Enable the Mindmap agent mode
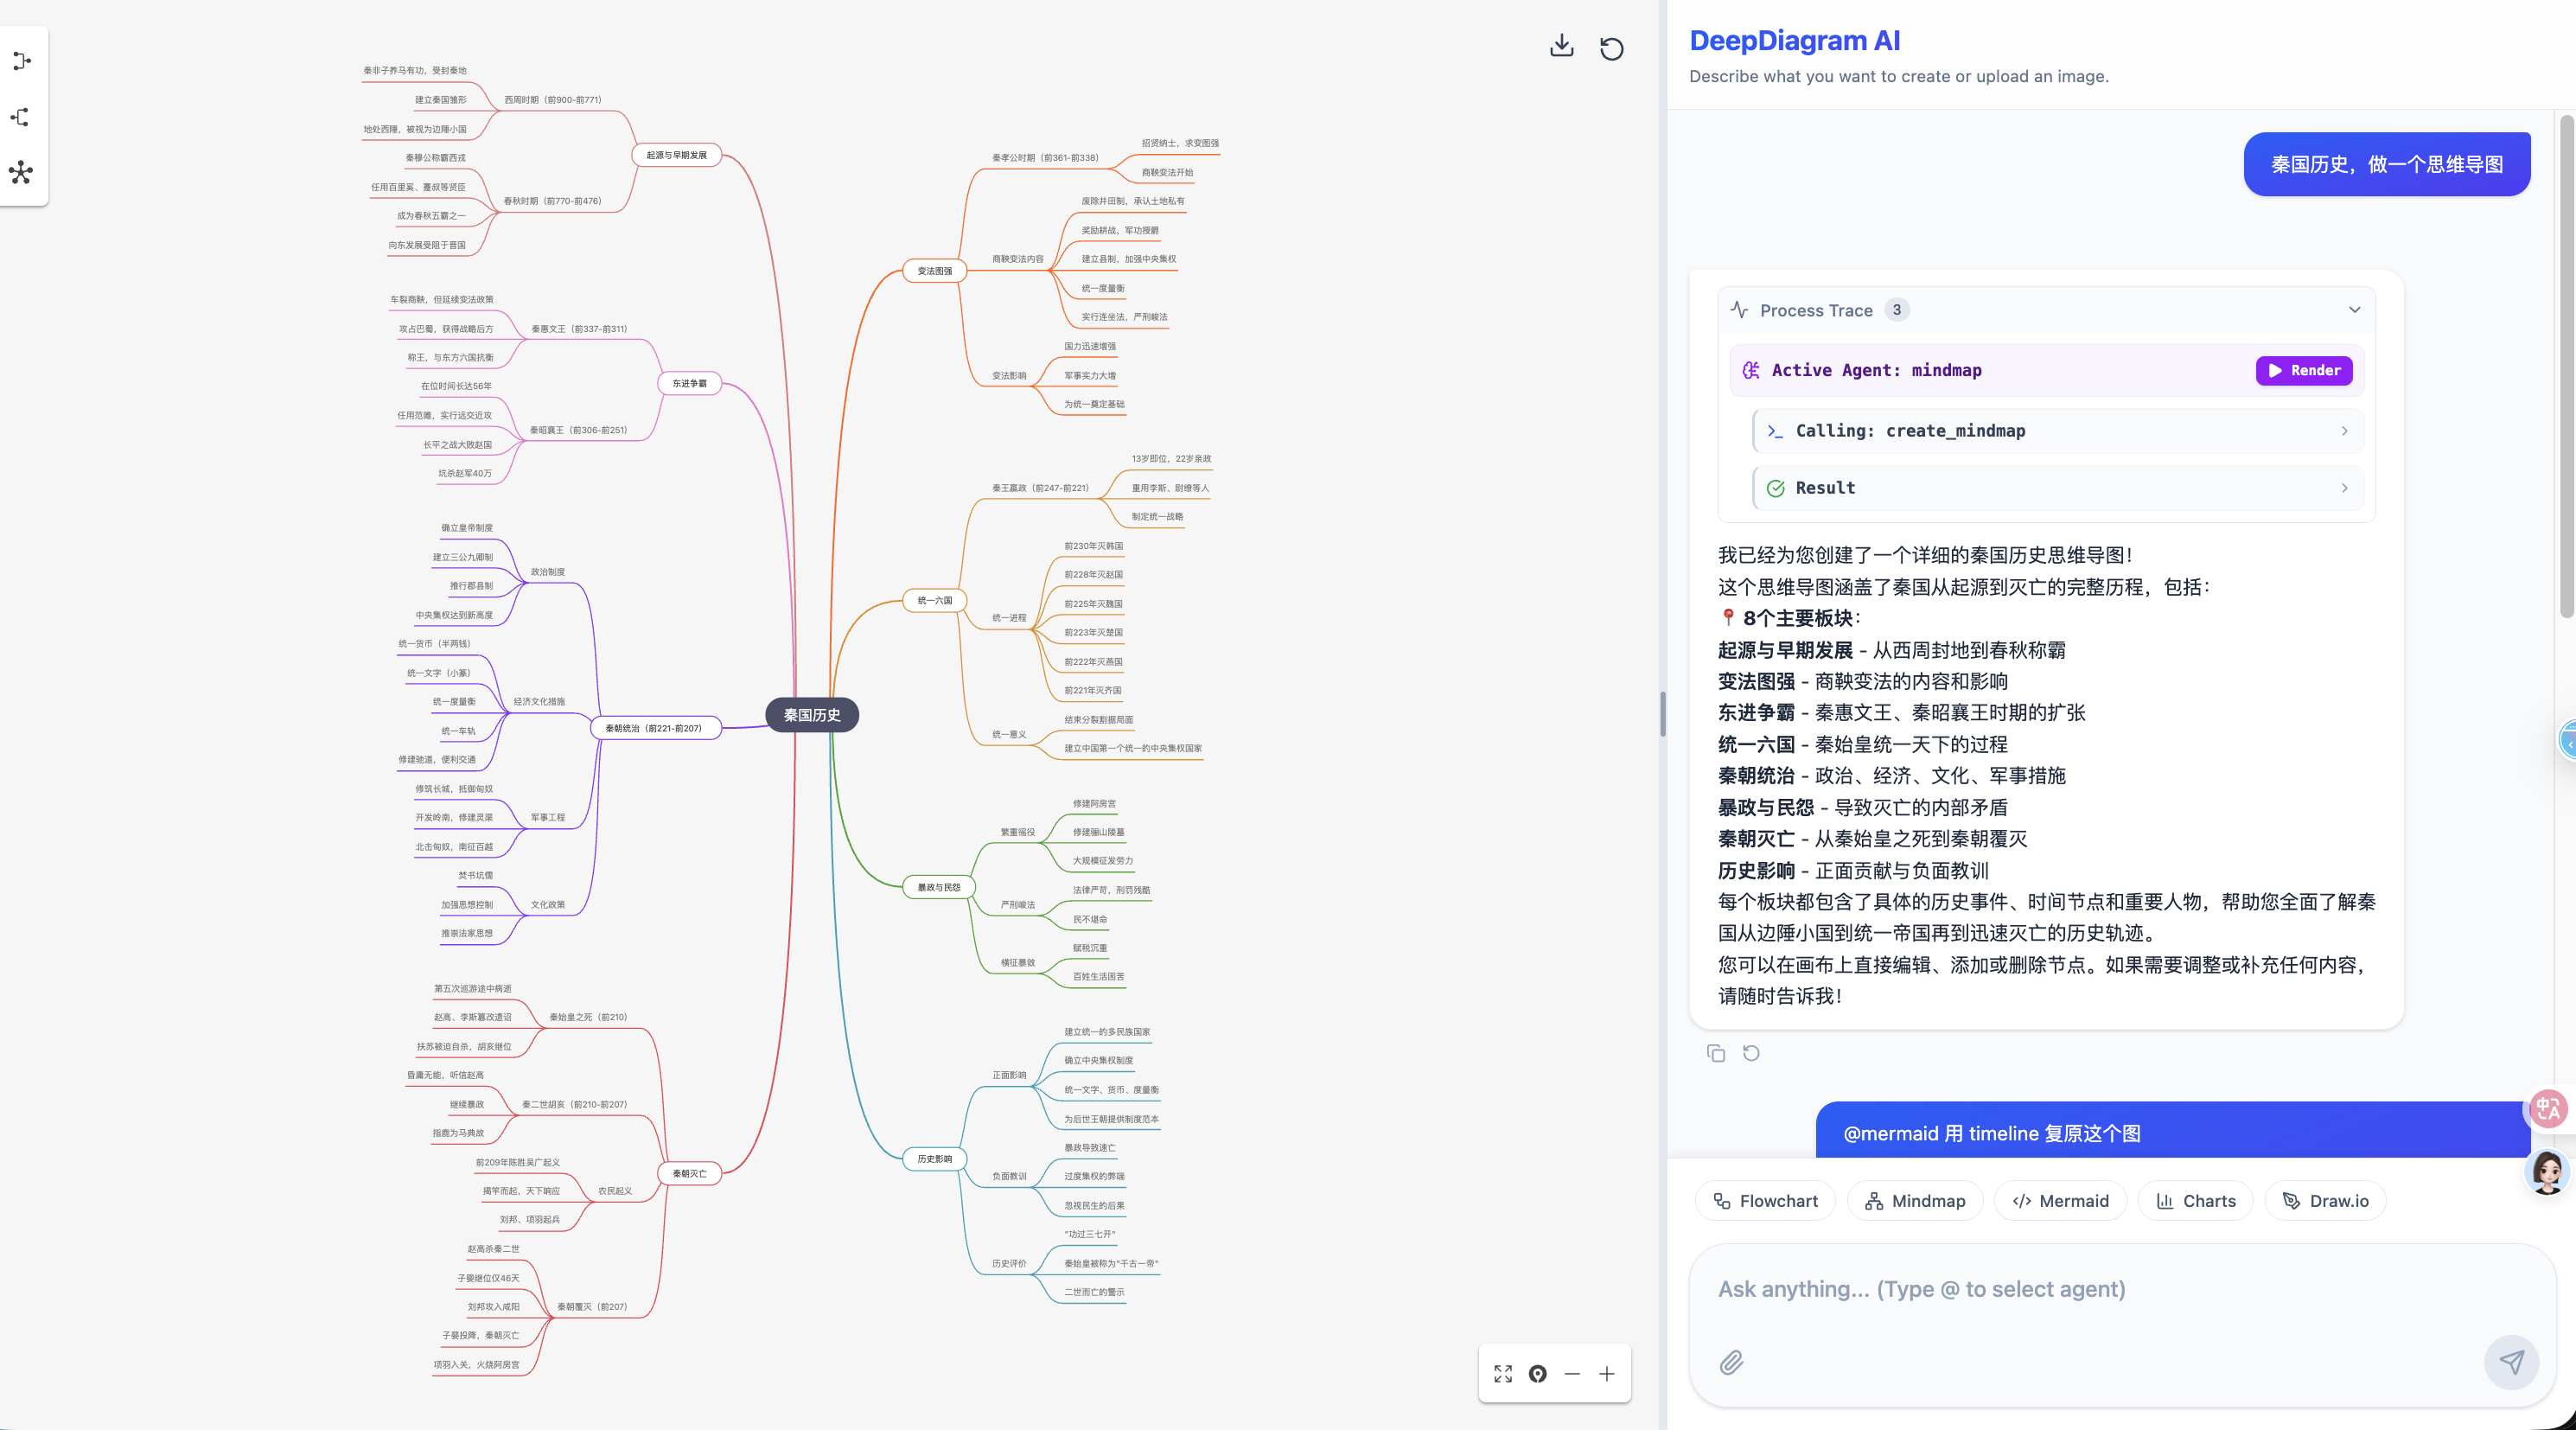2576x1430 pixels. coord(1915,1200)
